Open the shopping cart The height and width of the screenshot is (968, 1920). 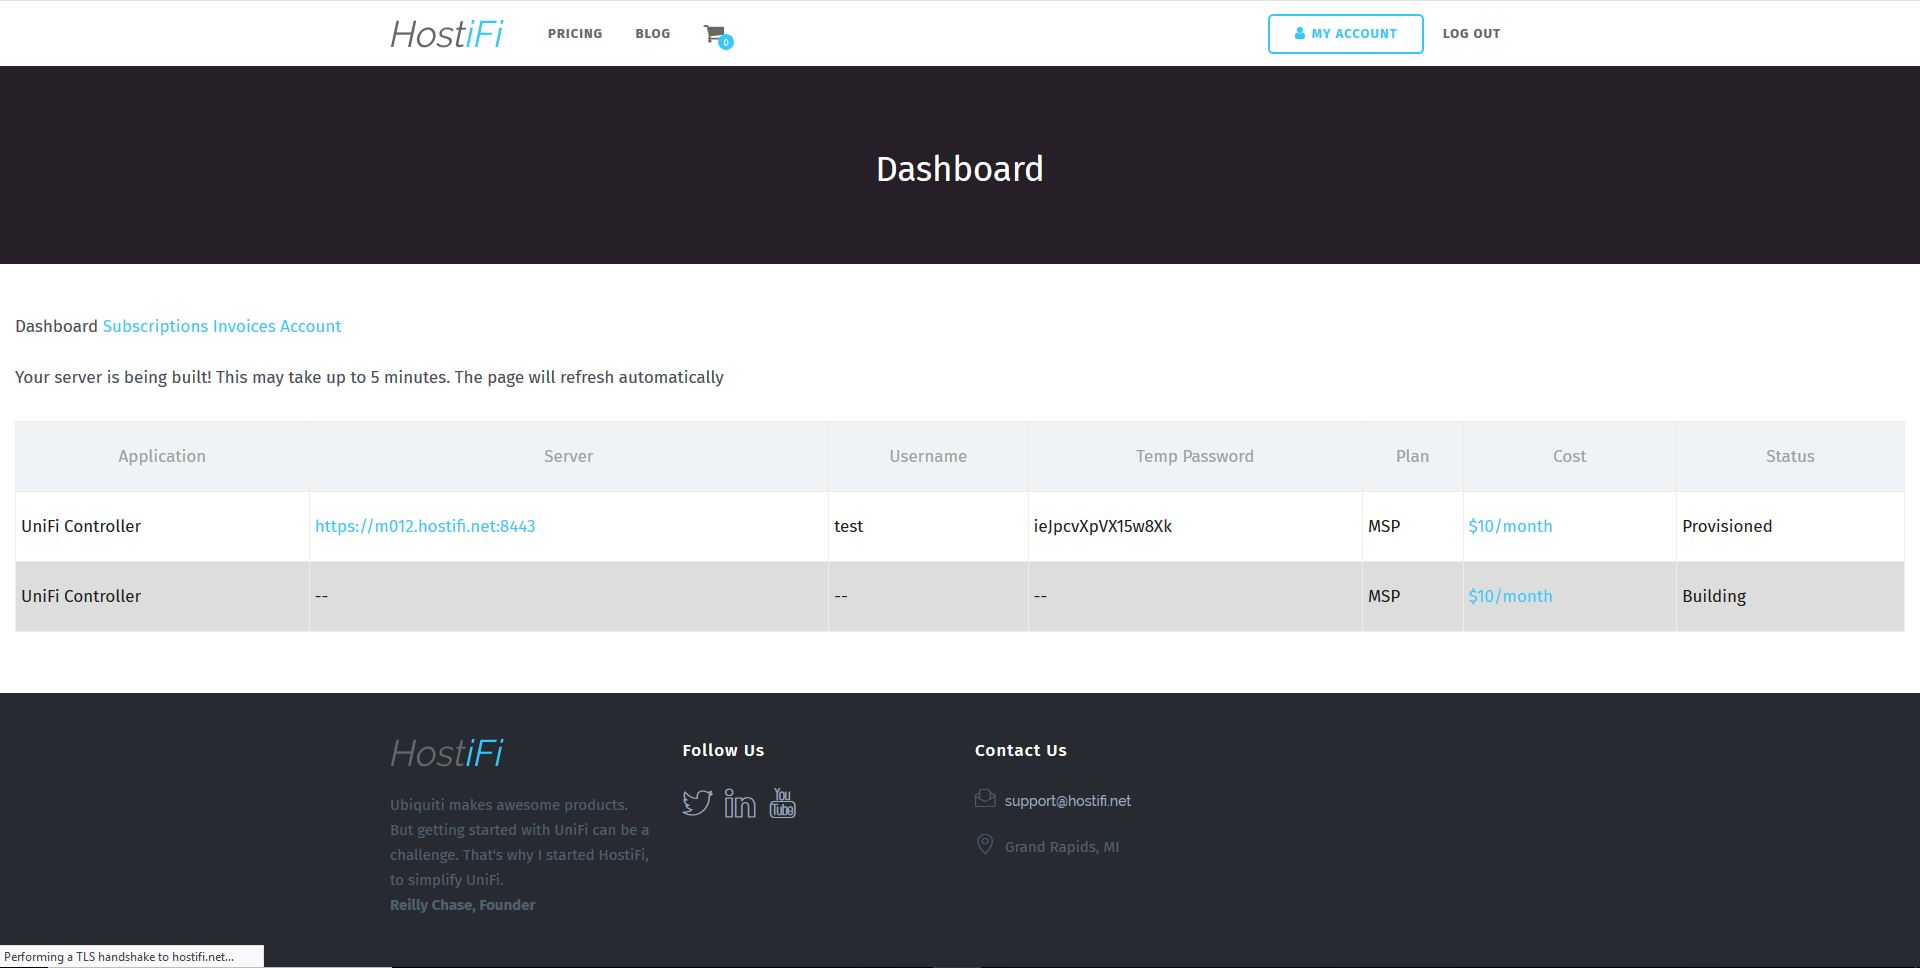(714, 33)
